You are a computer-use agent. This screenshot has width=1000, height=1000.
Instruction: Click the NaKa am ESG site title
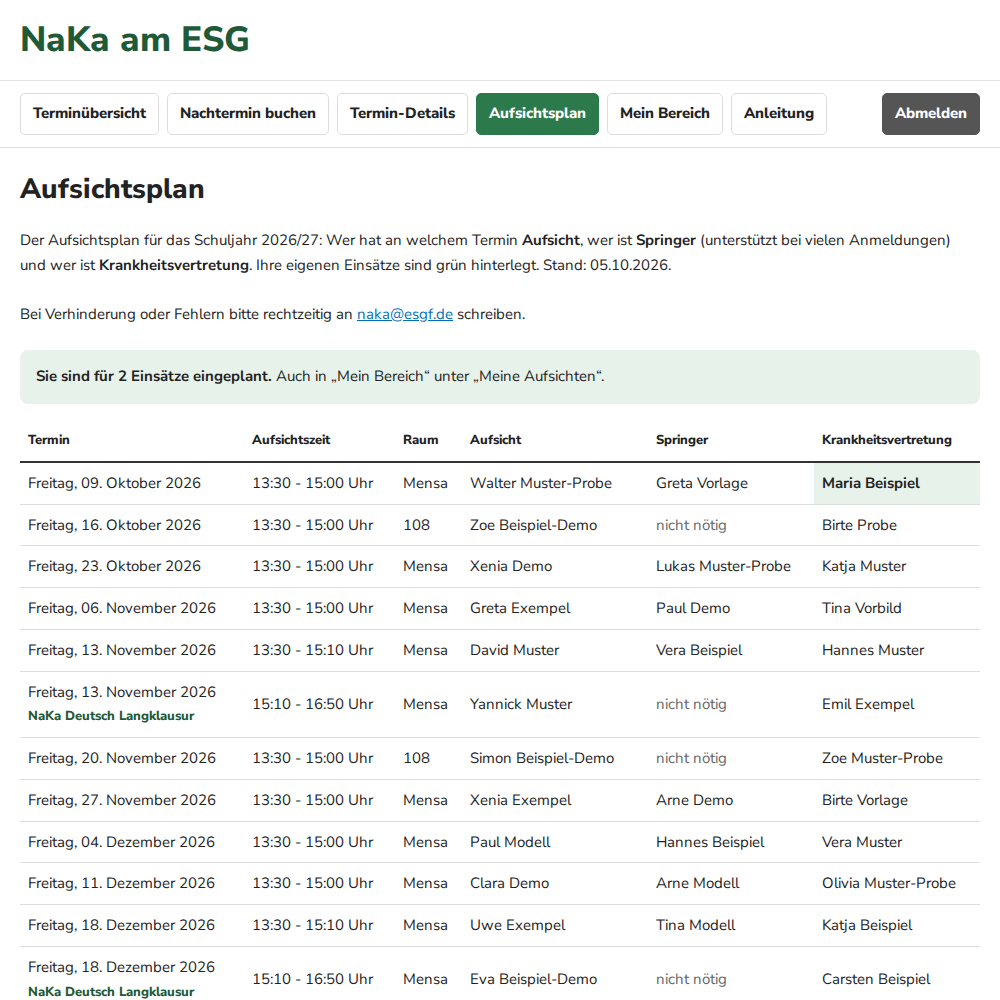coord(135,39)
